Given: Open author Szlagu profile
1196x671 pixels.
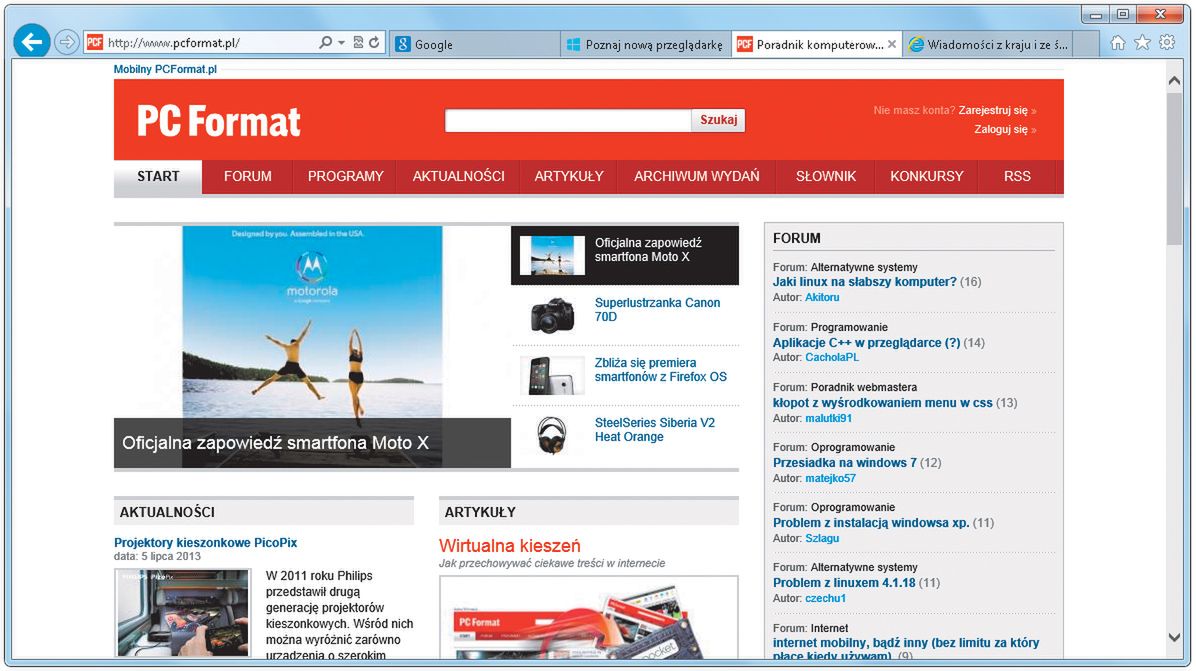Looking at the screenshot, I should point(822,538).
